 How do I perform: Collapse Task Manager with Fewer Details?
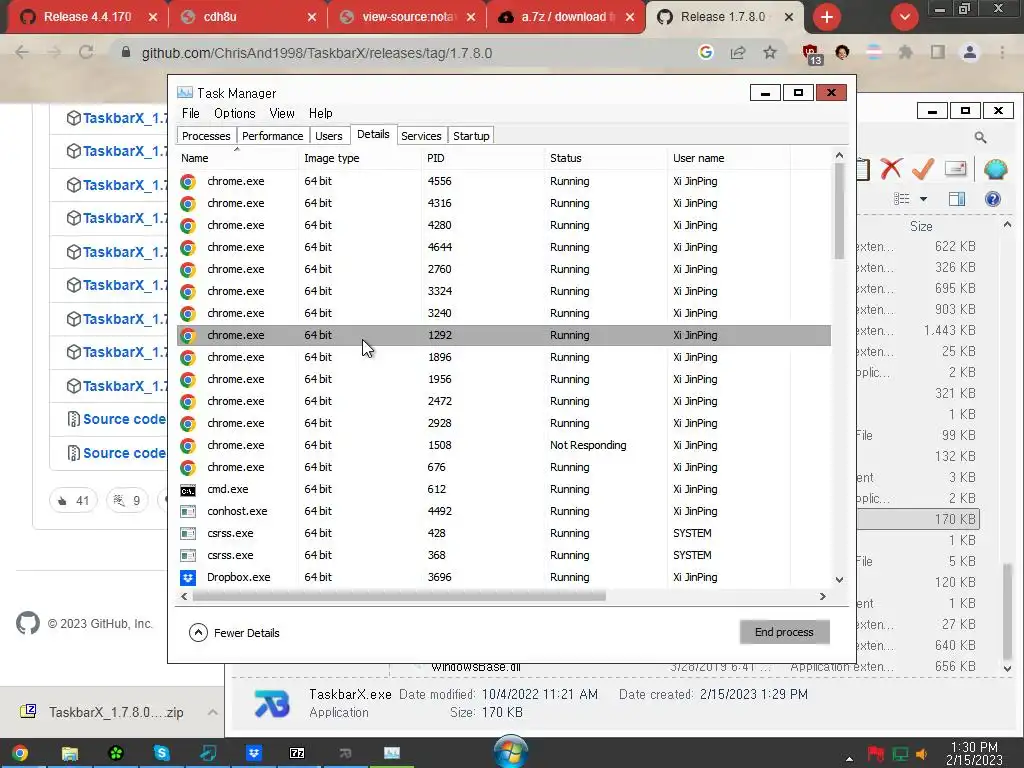tap(234, 633)
